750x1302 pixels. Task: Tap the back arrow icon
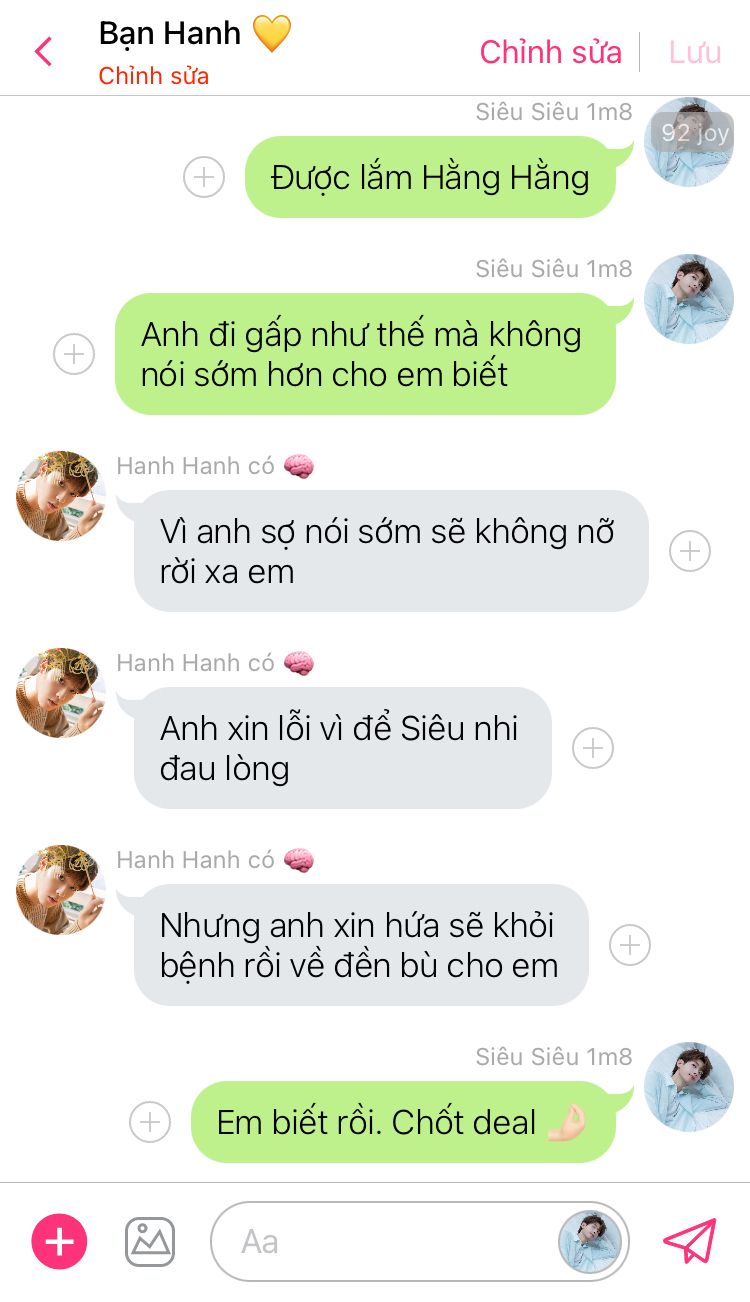coord(43,51)
